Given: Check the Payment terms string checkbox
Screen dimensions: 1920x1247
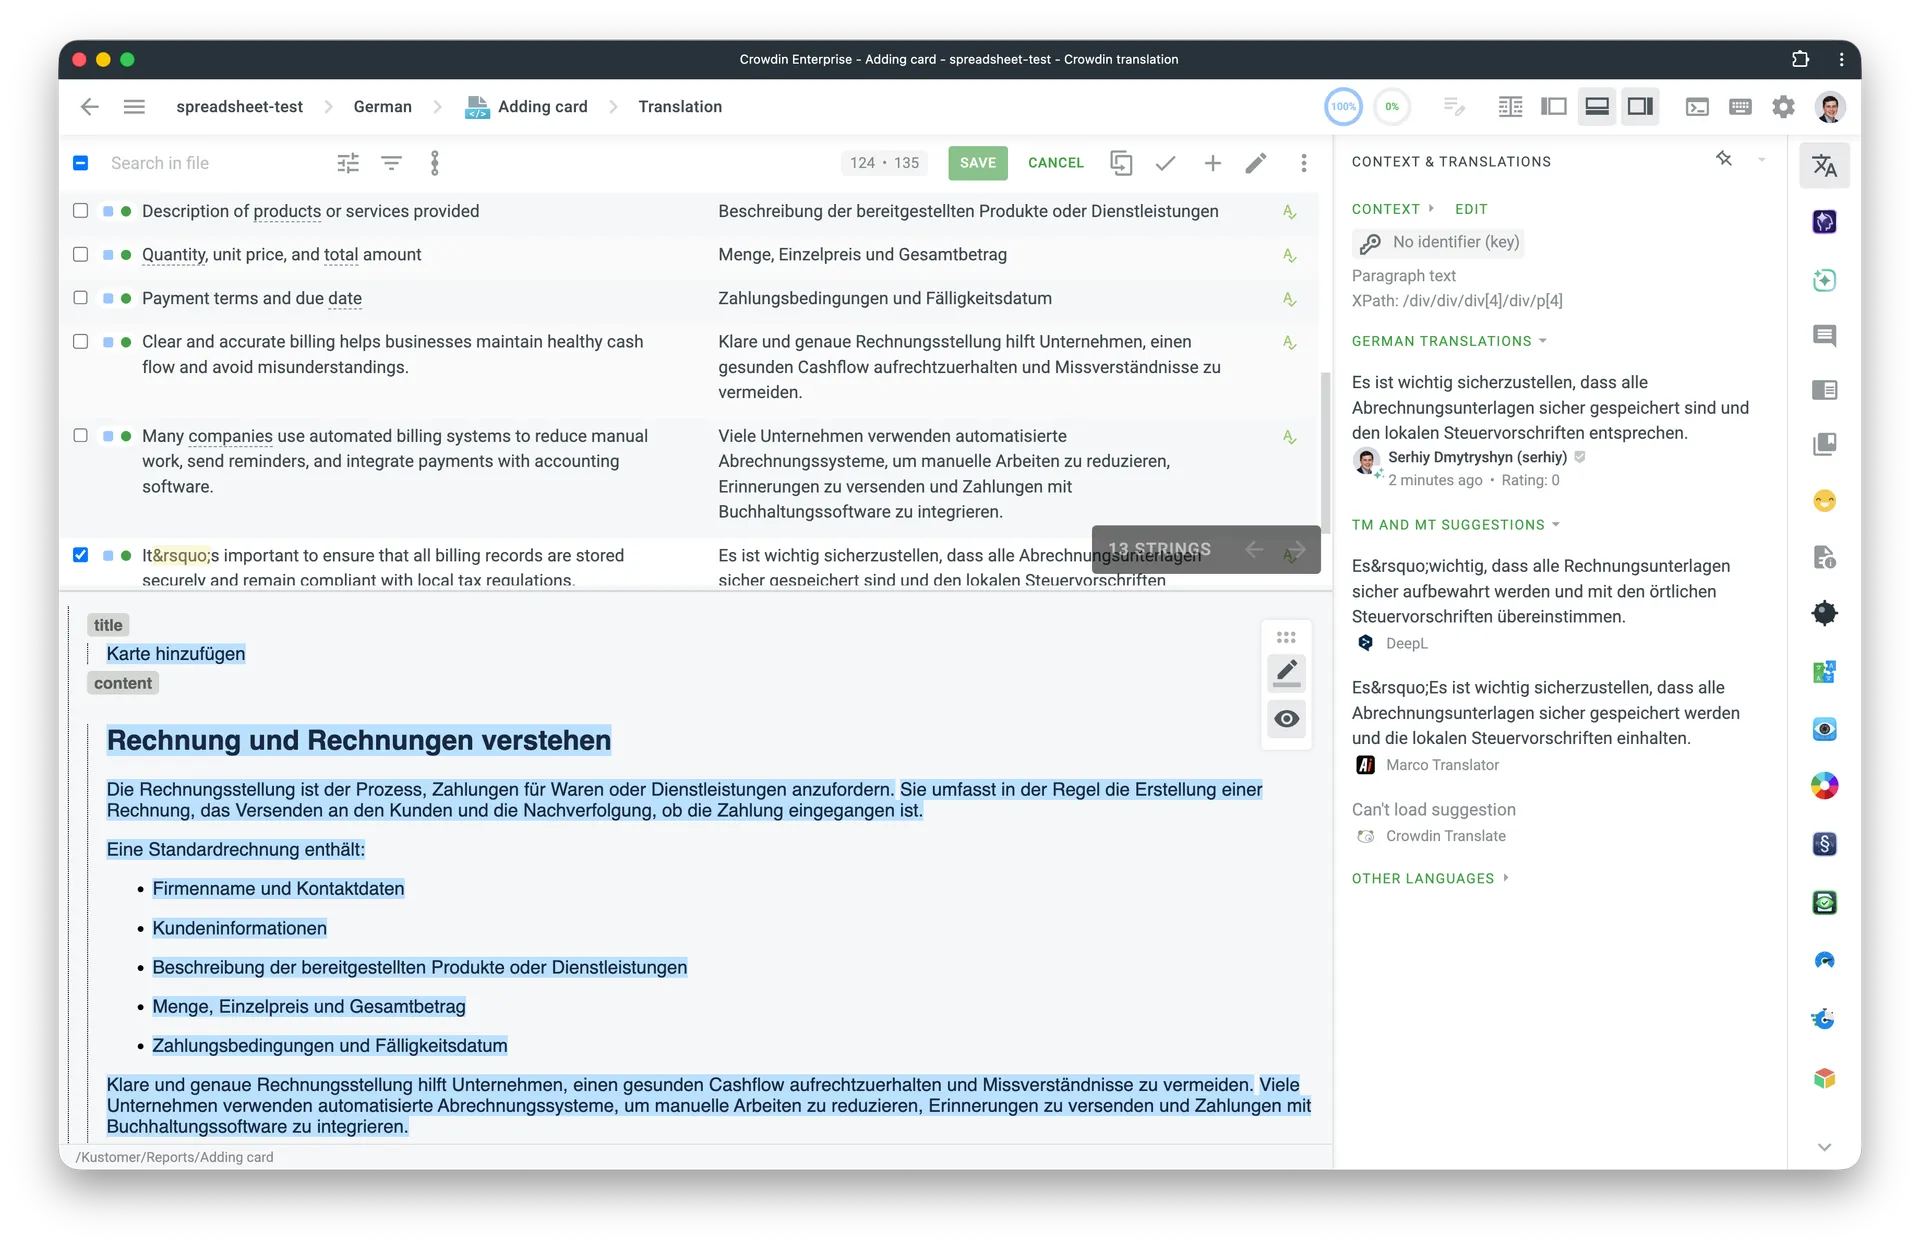Looking at the screenshot, I should click(80, 298).
